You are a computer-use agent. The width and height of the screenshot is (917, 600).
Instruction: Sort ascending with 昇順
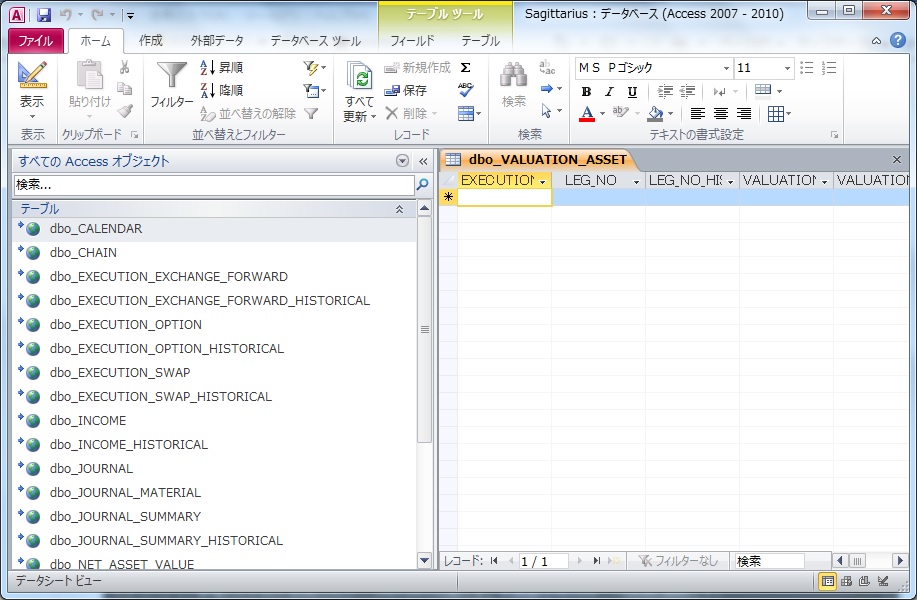(222, 68)
